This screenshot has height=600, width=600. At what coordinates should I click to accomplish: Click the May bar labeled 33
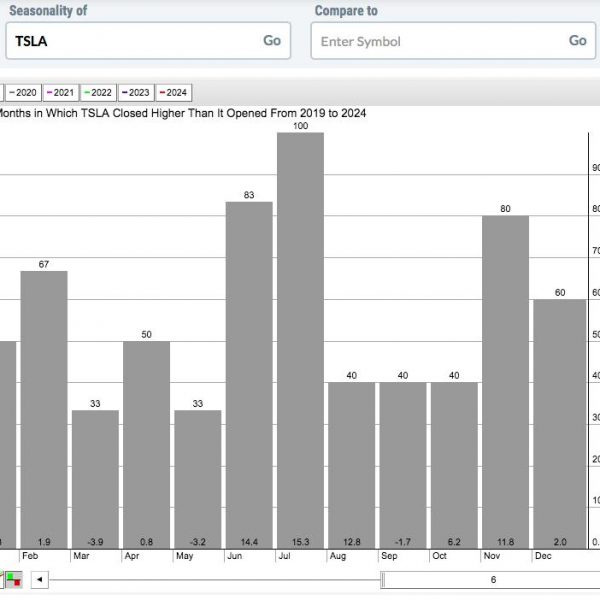click(x=198, y=479)
